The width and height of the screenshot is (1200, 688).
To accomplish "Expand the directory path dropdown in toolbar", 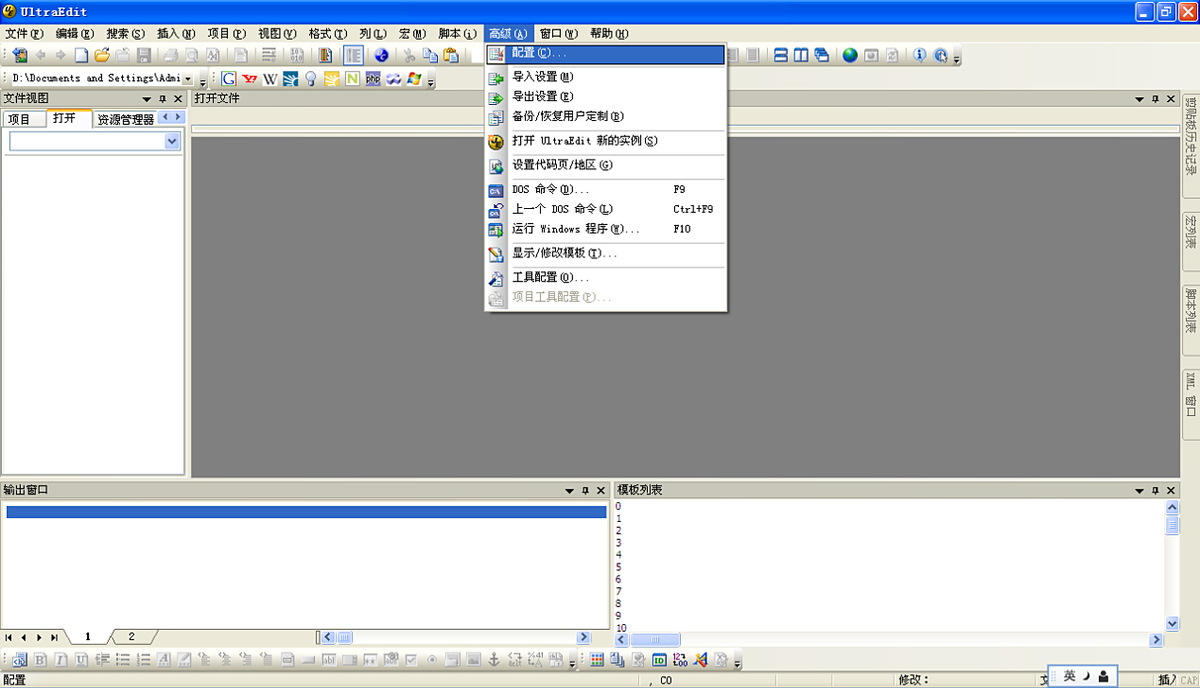I will tap(188, 79).
